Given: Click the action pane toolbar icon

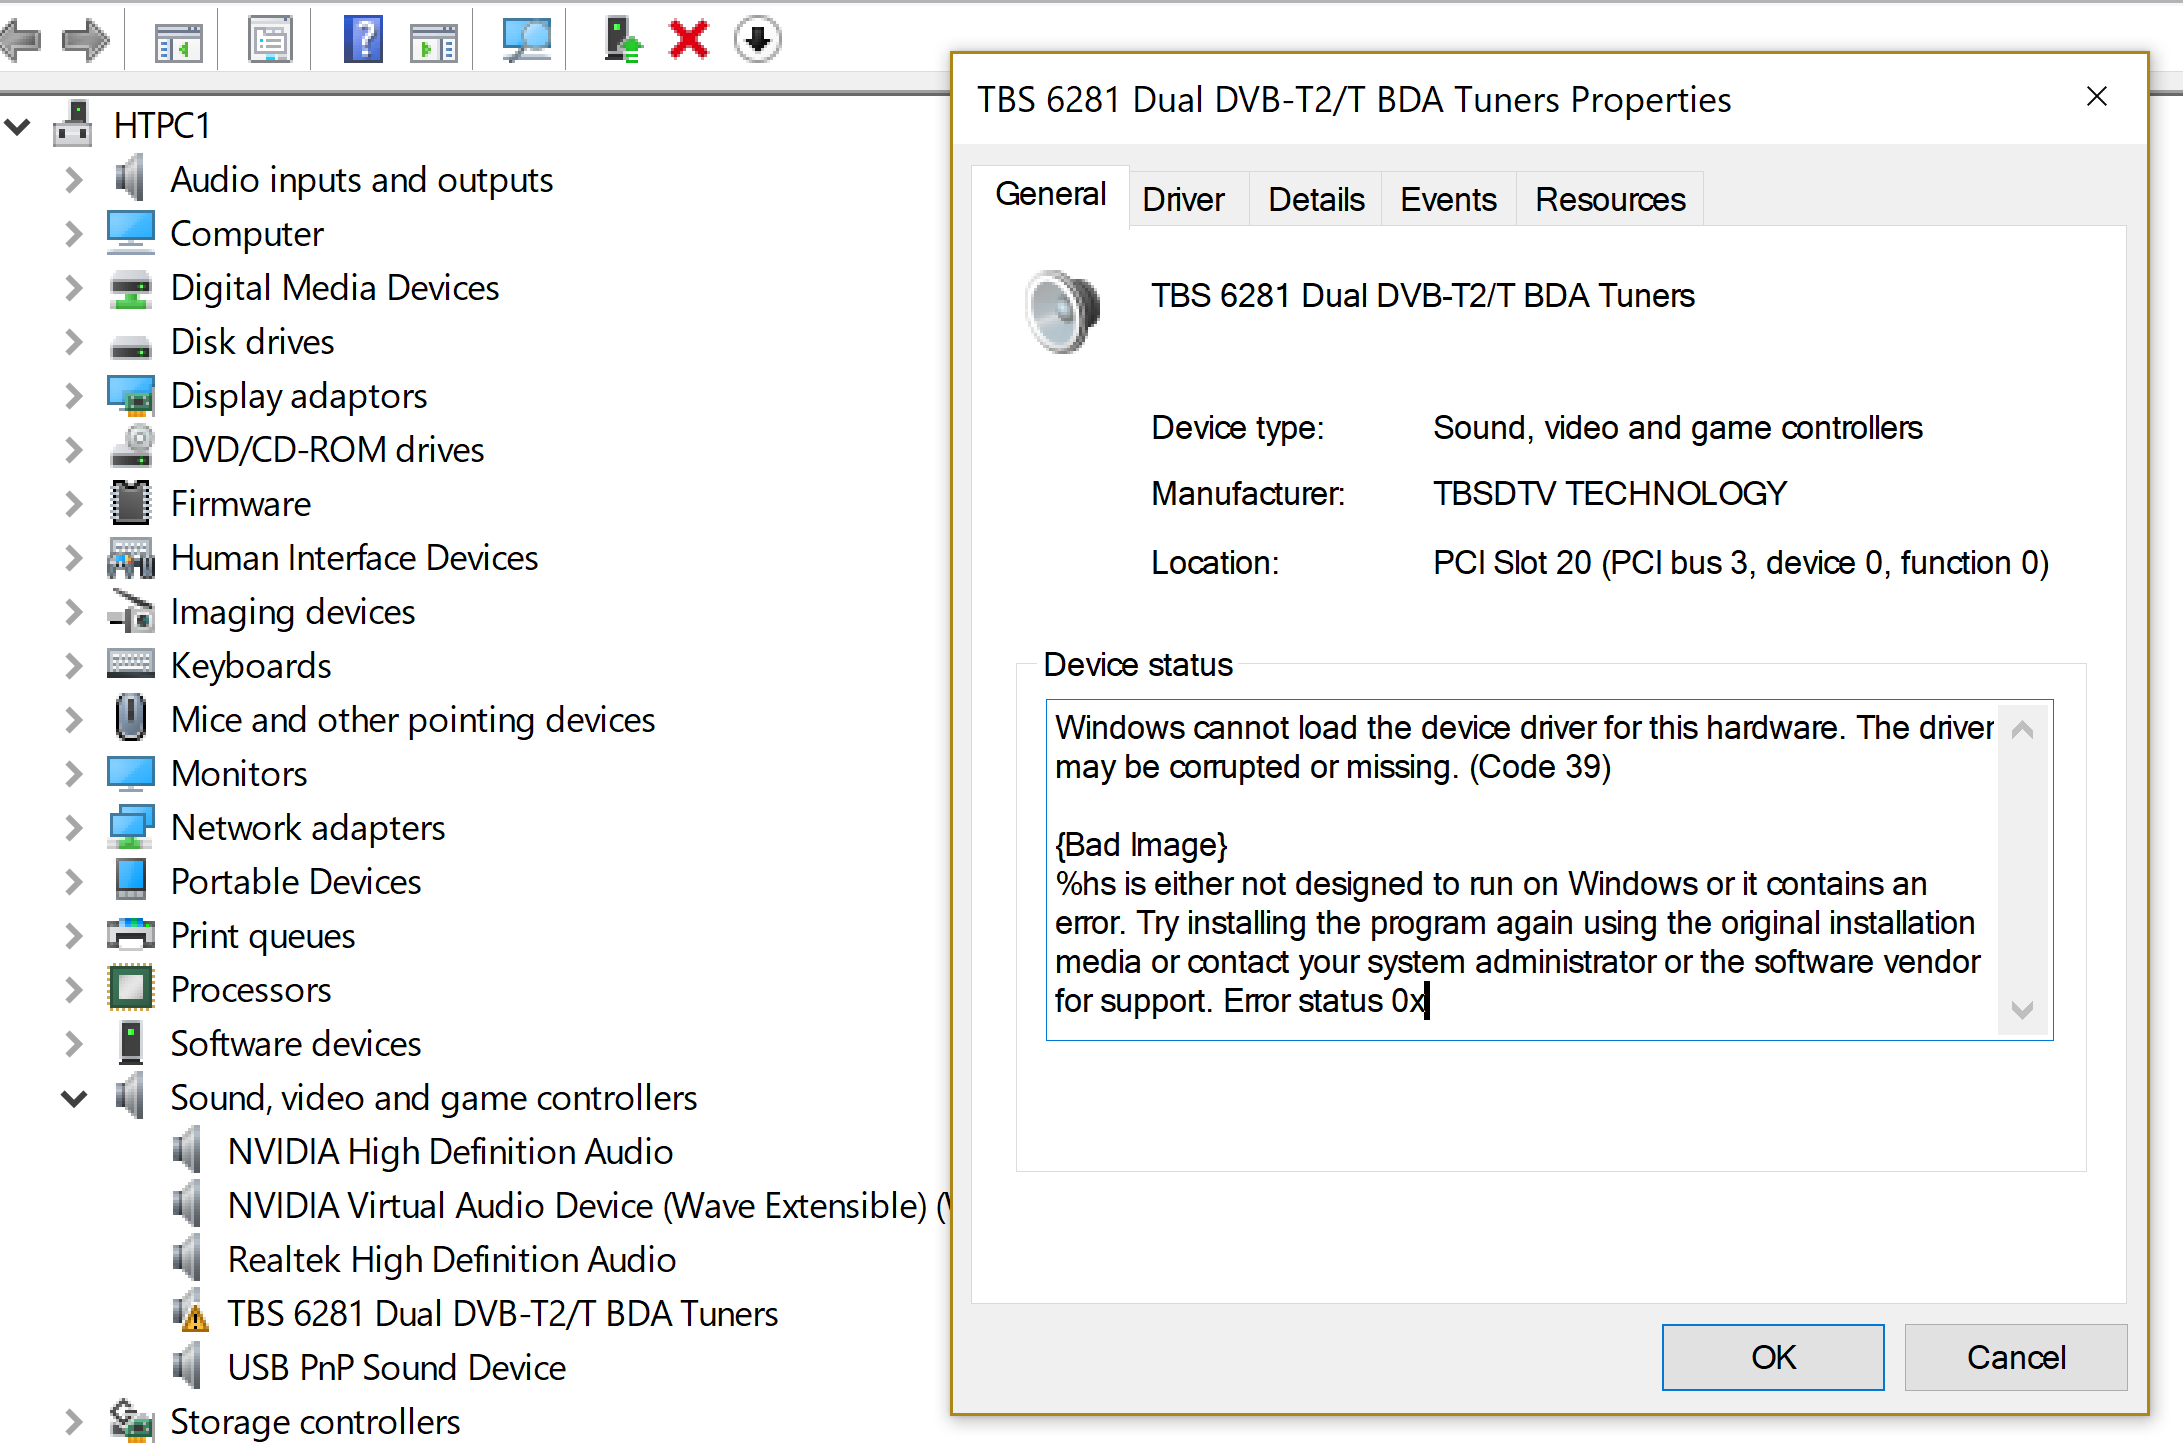Looking at the screenshot, I should pyautogui.click(x=433, y=42).
